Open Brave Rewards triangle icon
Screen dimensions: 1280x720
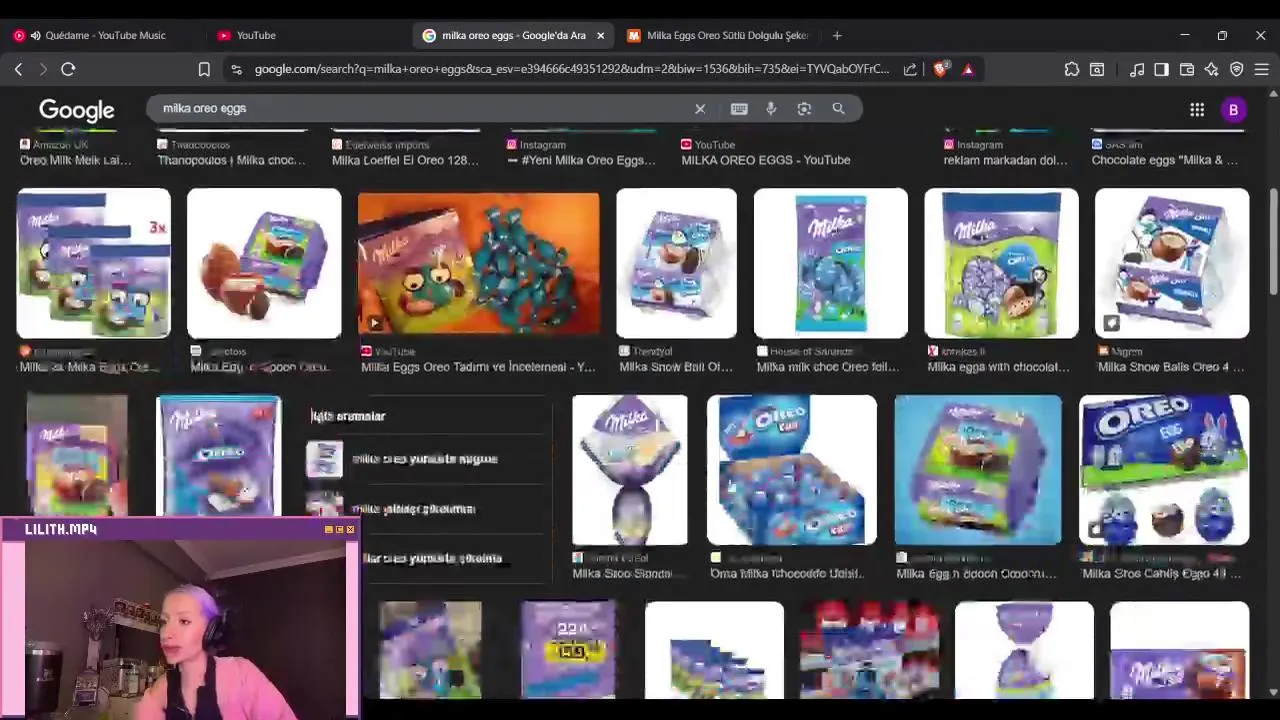968,69
